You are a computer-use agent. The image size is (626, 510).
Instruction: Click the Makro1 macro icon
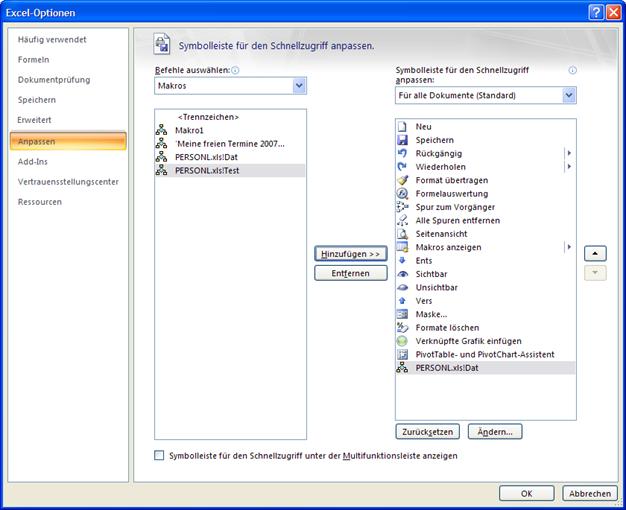coord(163,130)
